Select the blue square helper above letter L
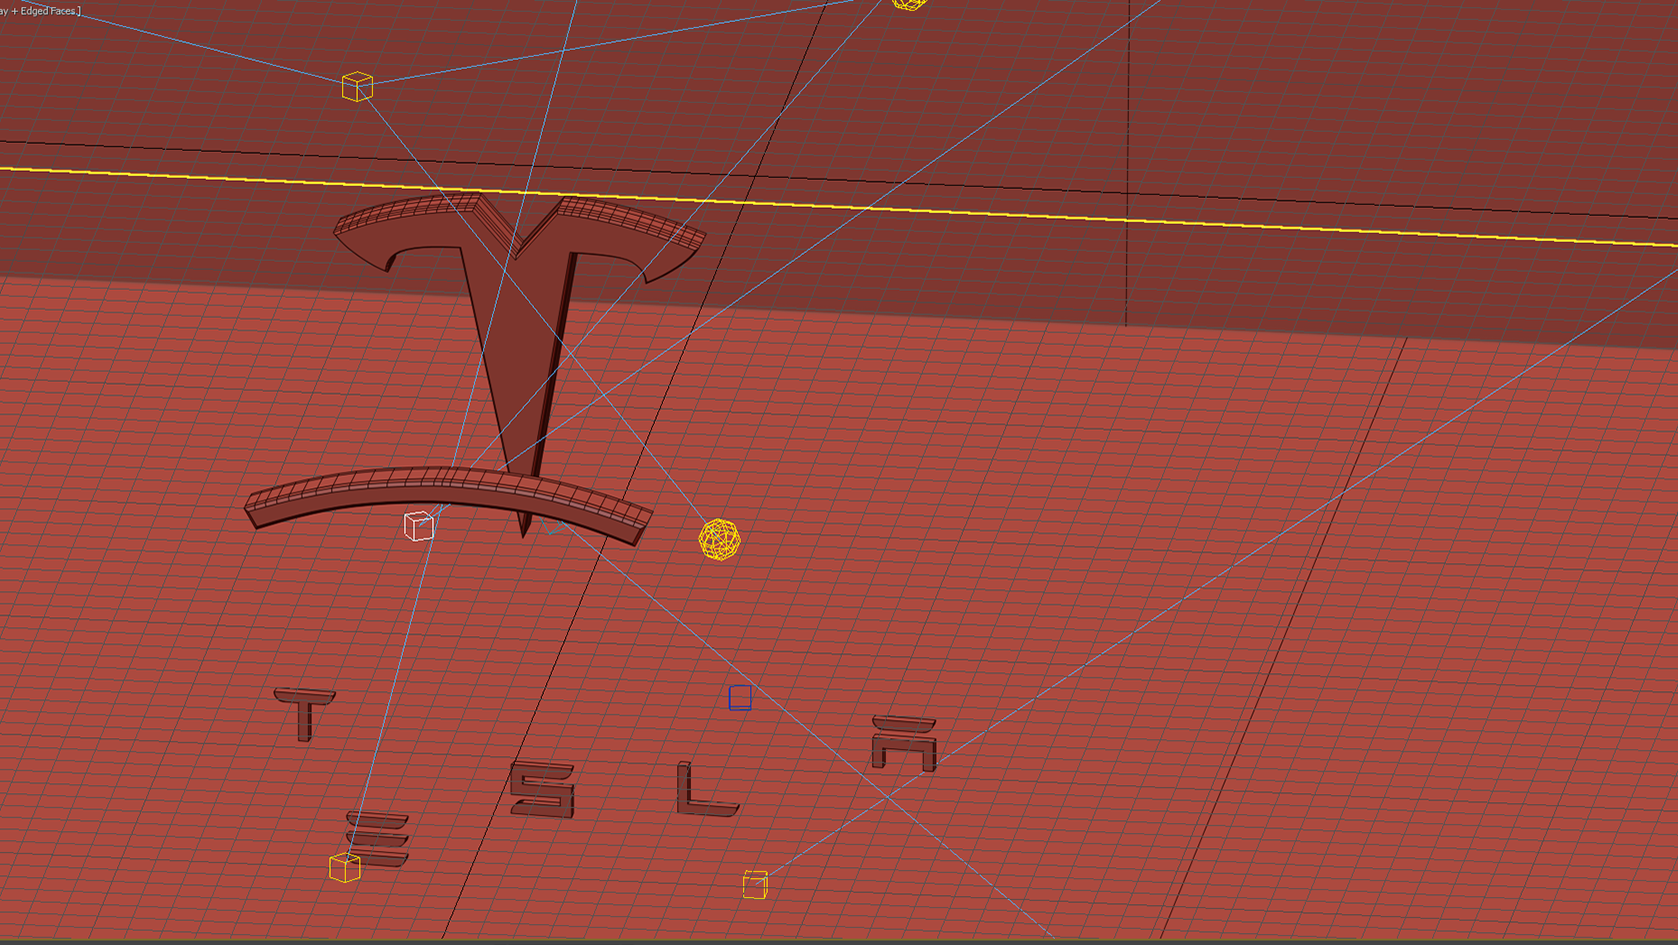The image size is (1678, 945). click(740, 697)
